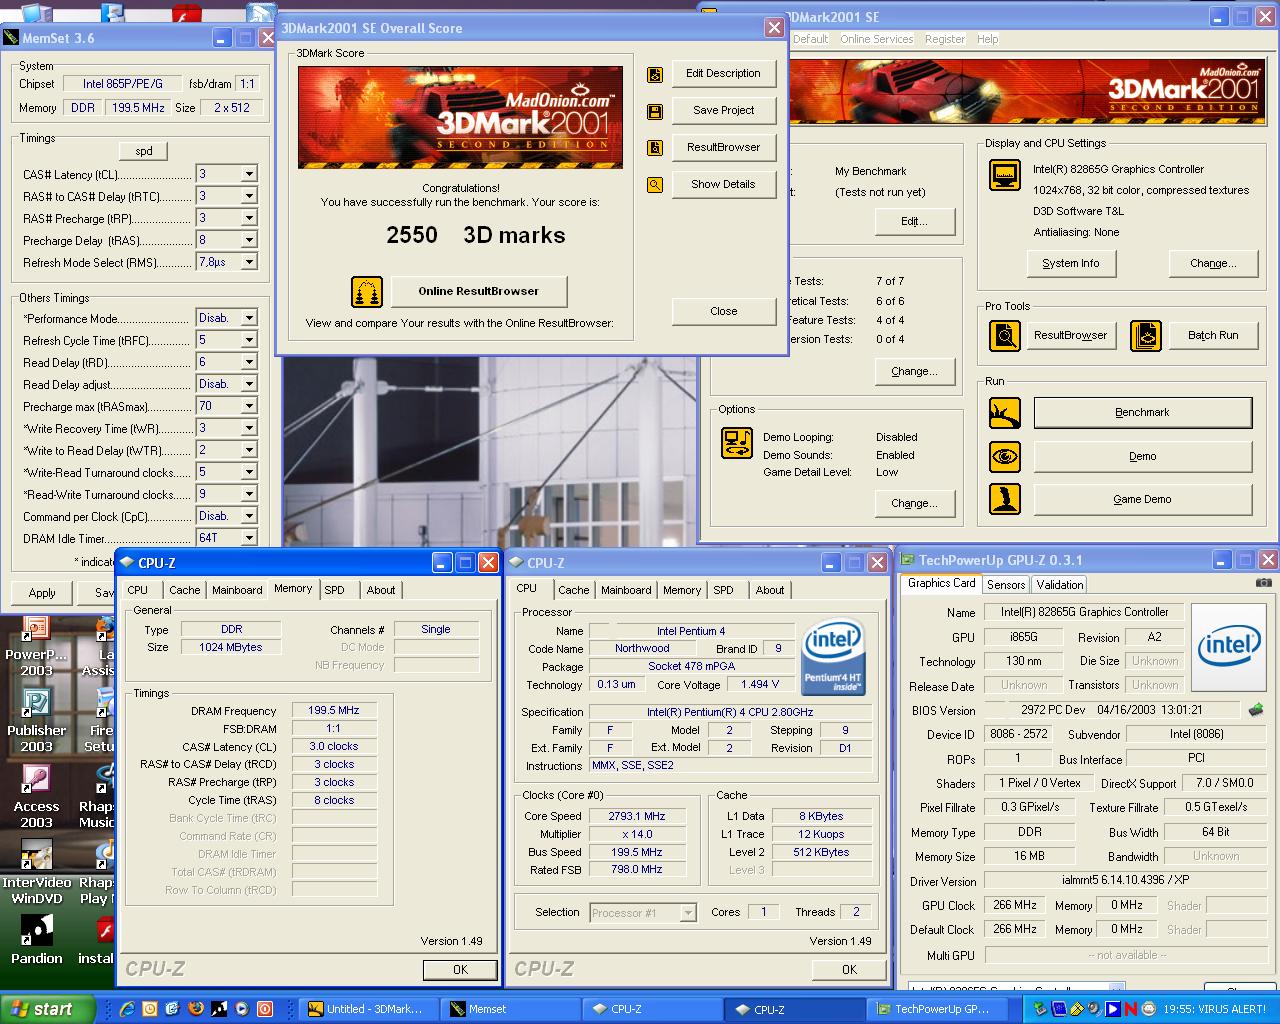Click the Show Details magnifier icon
The image size is (1280, 1024).
655,185
